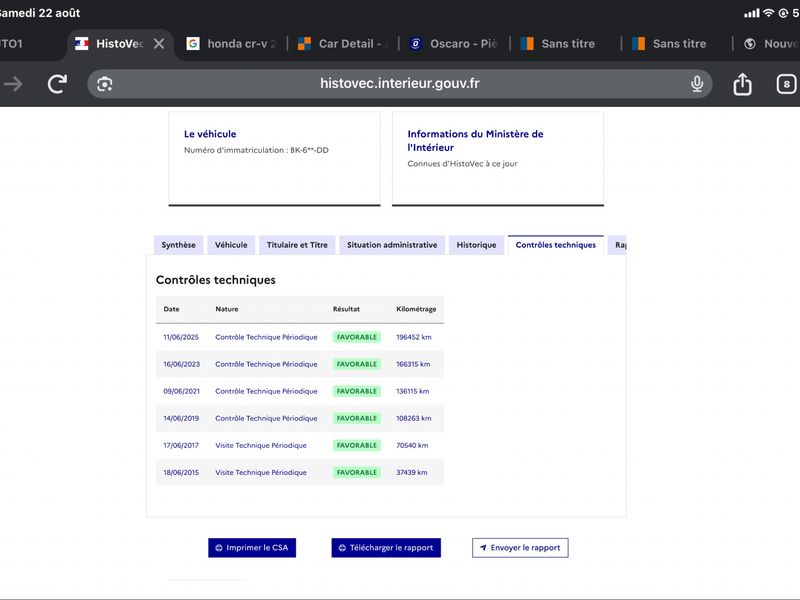Viewport: 800px width, 600px height.
Task: Click the Kilométrage column header
Action: pos(416,309)
